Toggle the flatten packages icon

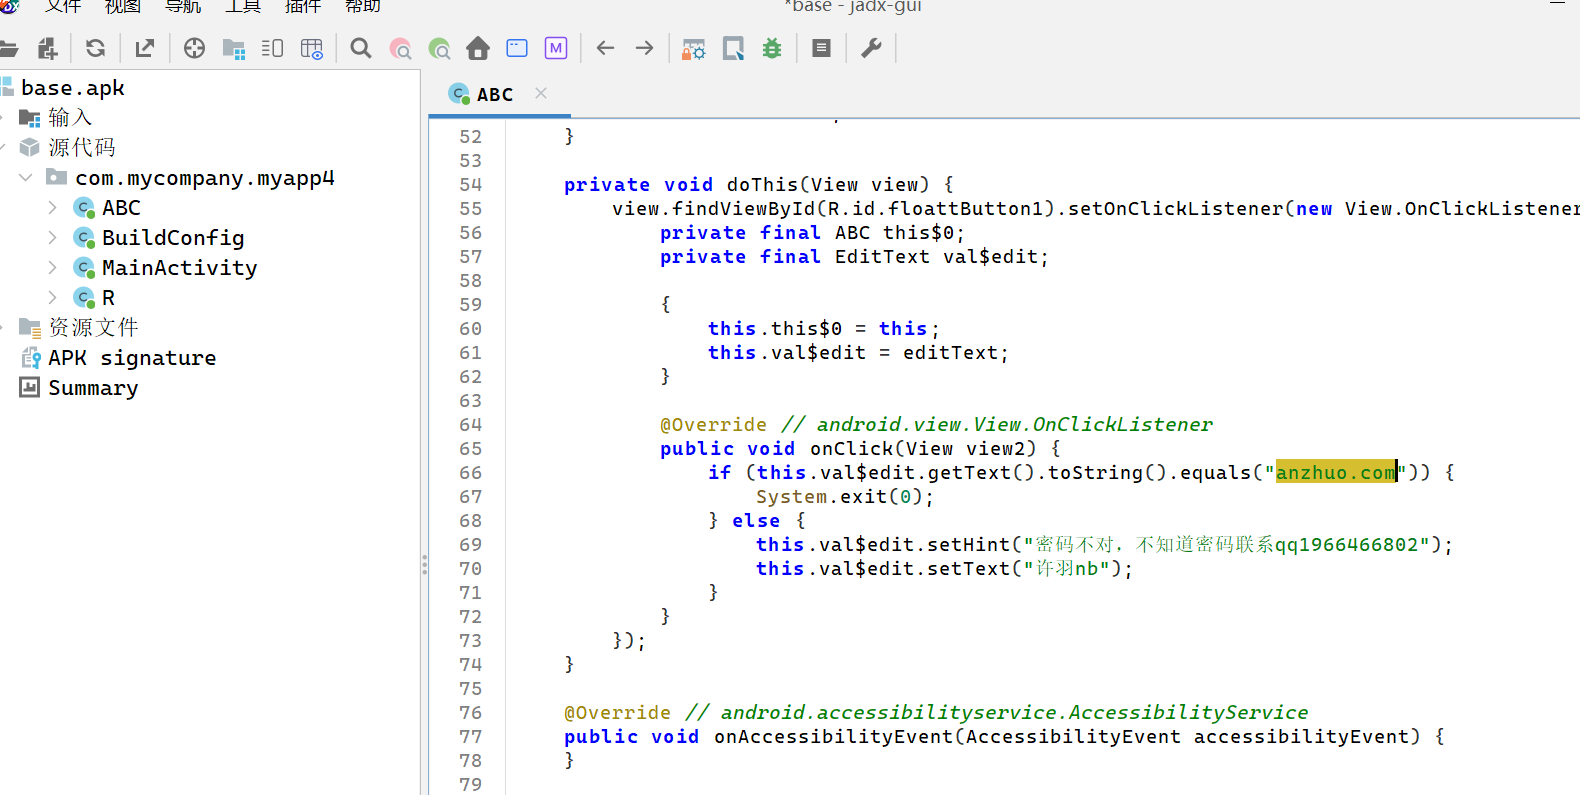pos(234,48)
